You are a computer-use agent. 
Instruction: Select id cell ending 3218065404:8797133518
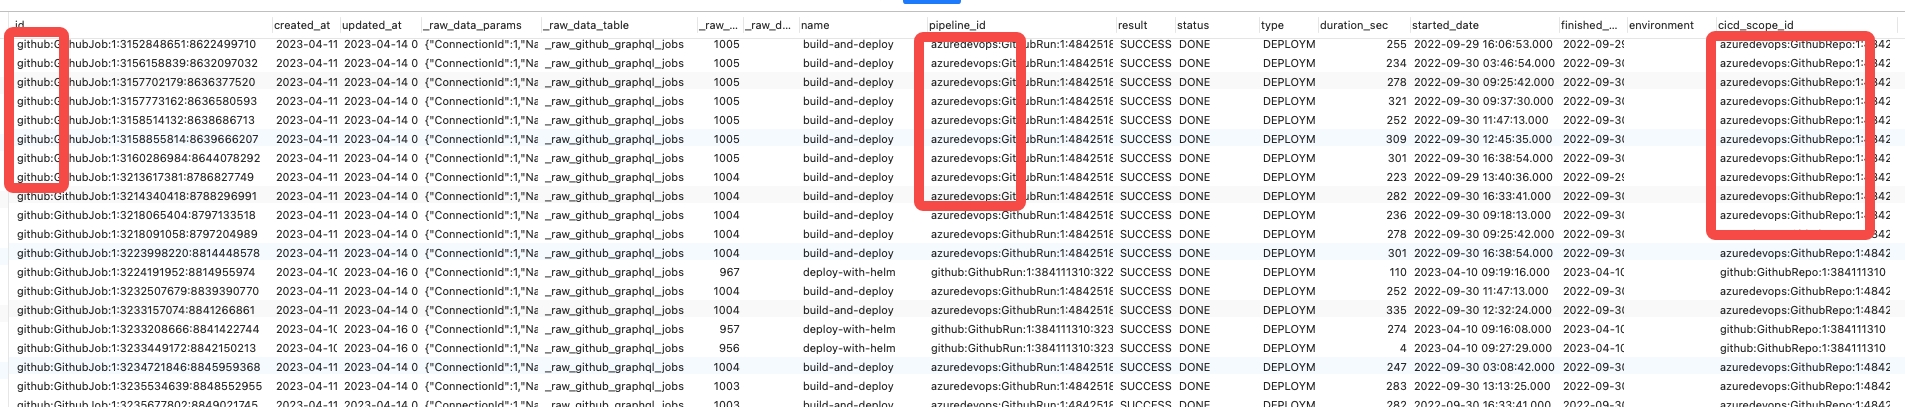[136, 215]
